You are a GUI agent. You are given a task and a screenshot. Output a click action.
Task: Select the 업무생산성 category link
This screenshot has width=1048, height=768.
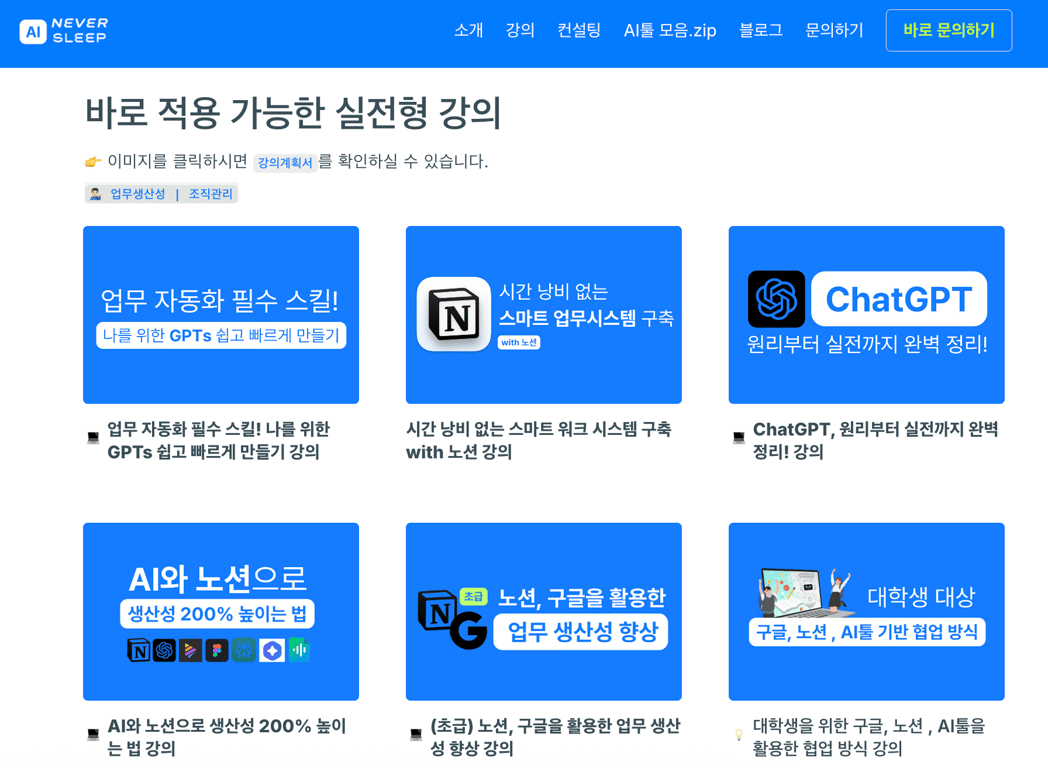point(138,194)
